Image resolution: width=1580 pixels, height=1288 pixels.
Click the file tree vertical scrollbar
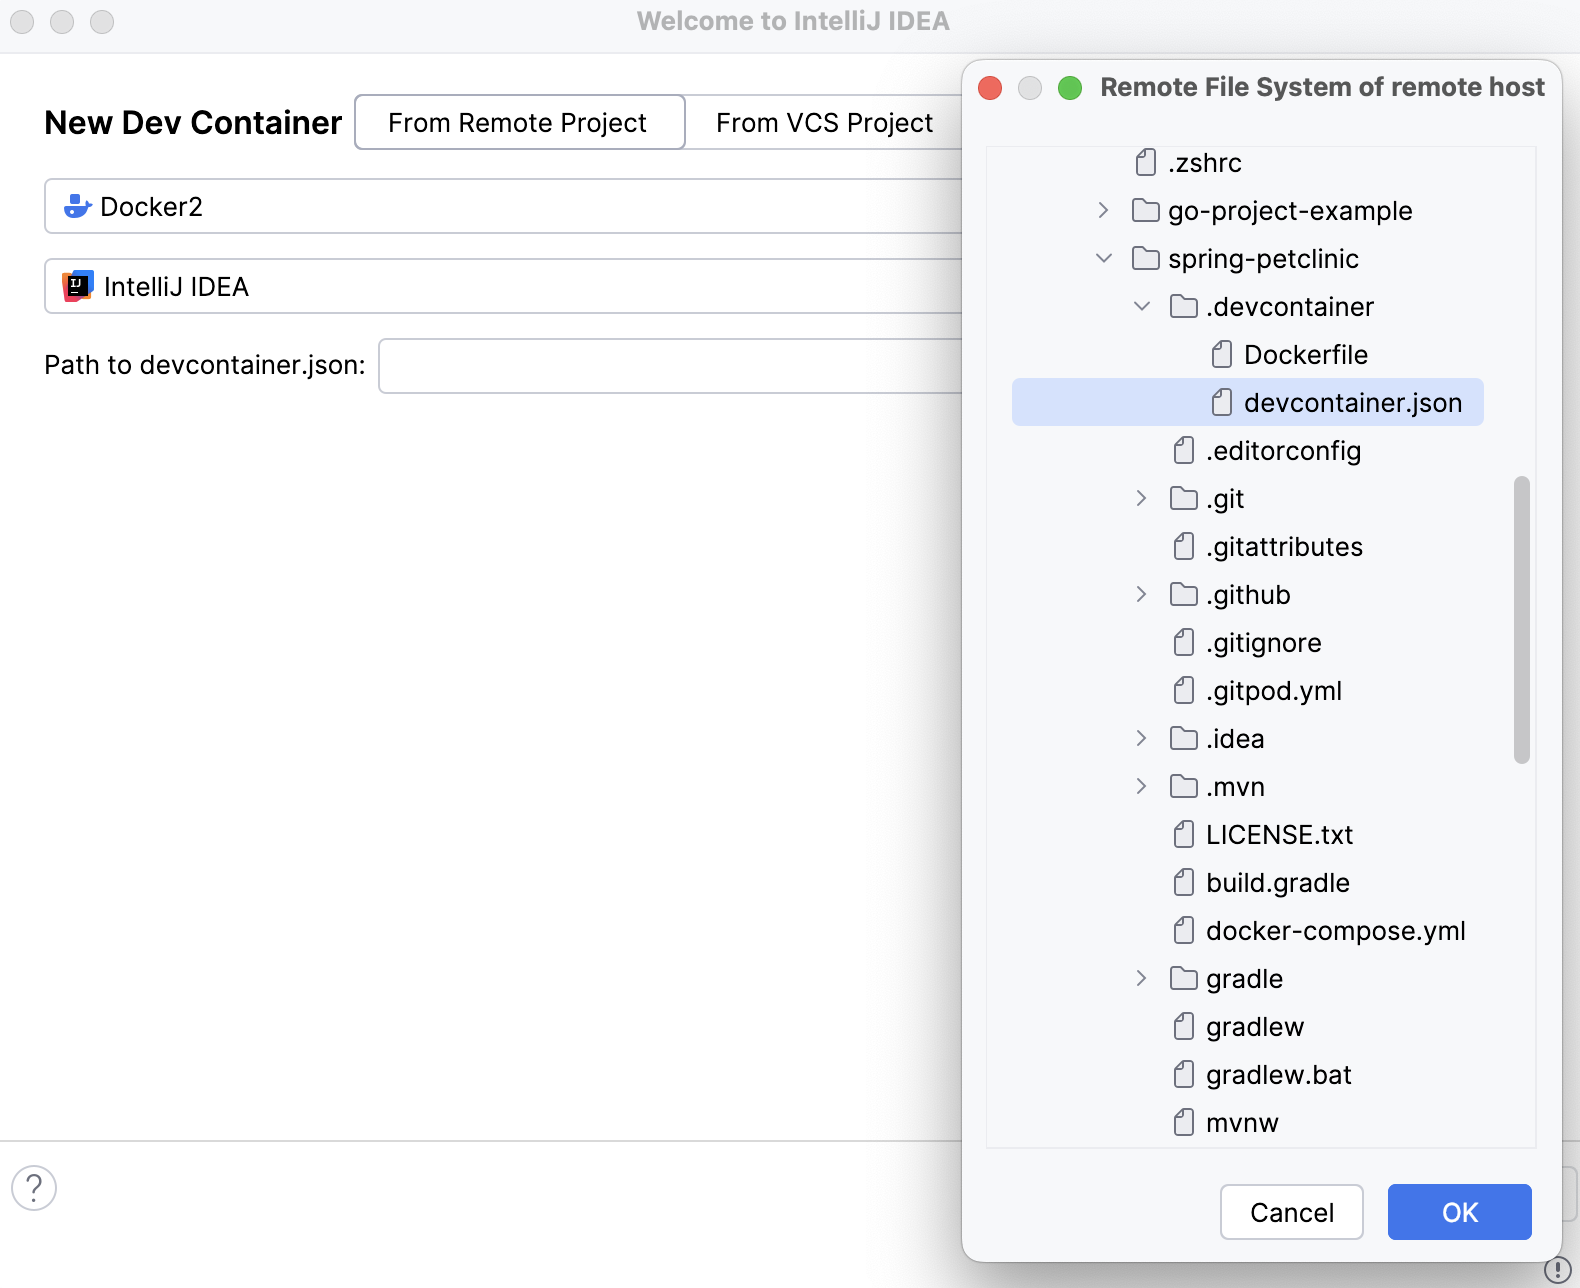click(x=1522, y=620)
